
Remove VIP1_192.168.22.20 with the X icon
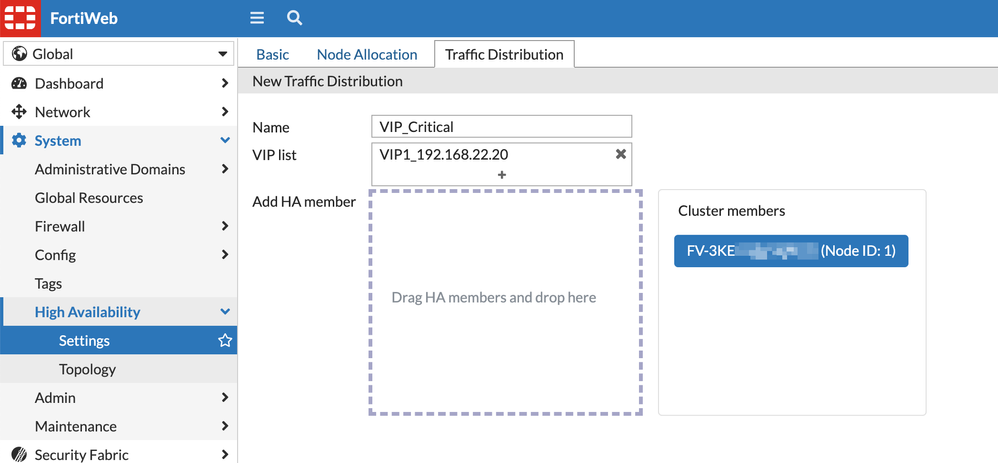point(621,154)
